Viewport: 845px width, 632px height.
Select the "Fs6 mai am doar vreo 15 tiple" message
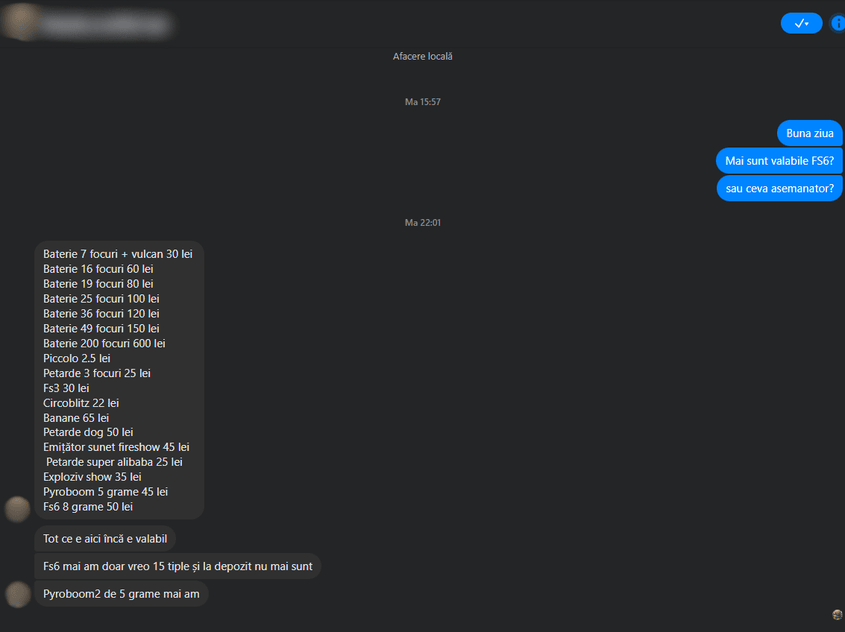click(177, 566)
